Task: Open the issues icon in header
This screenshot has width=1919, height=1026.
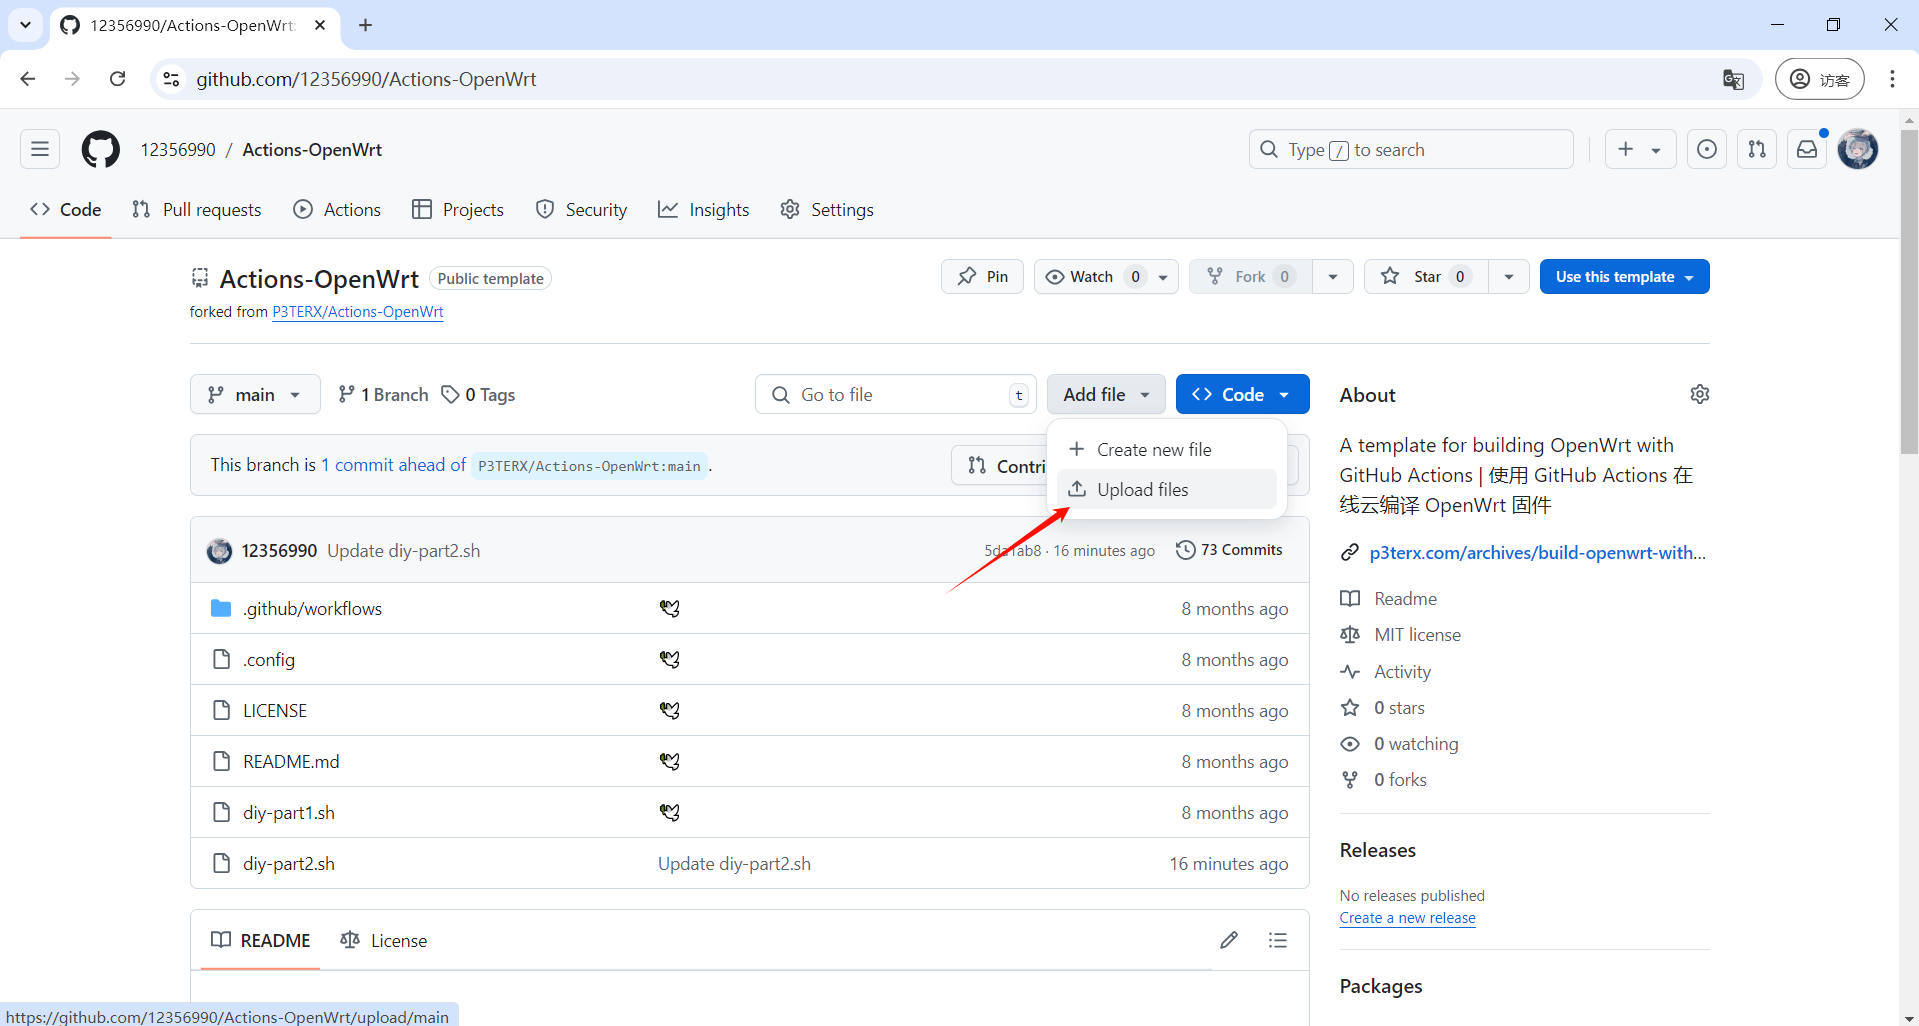Action: click(x=1707, y=150)
